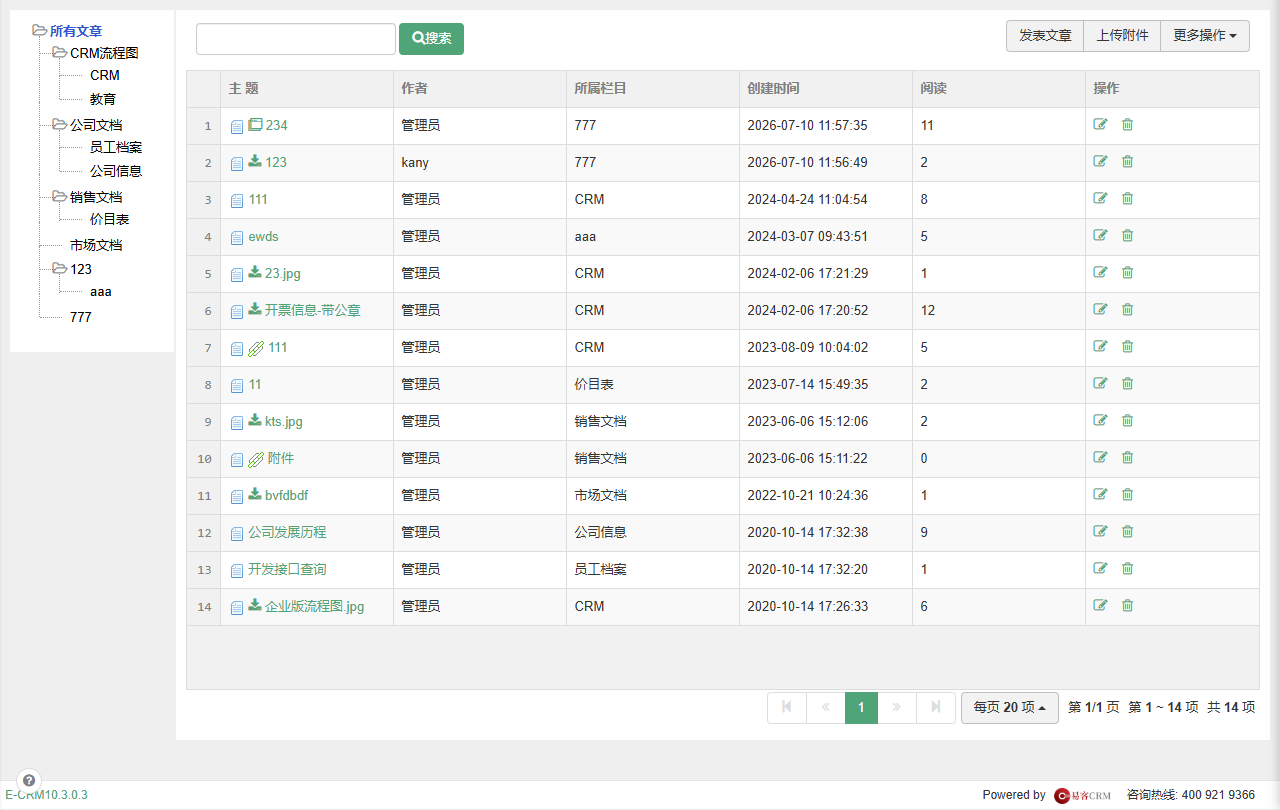The height and width of the screenshot is (810, 1280).
Task: Click the 上传附件 button
Action: 1122,35
